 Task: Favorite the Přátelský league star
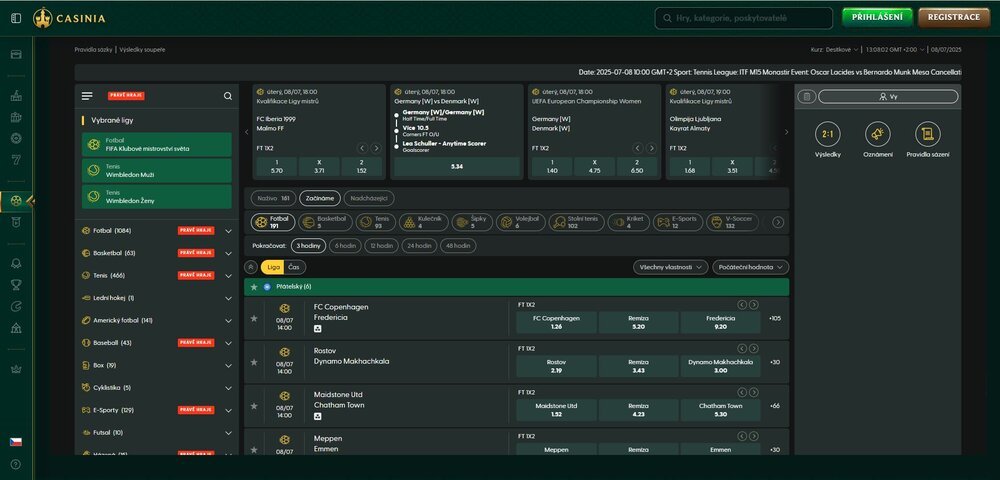point(254,287)
